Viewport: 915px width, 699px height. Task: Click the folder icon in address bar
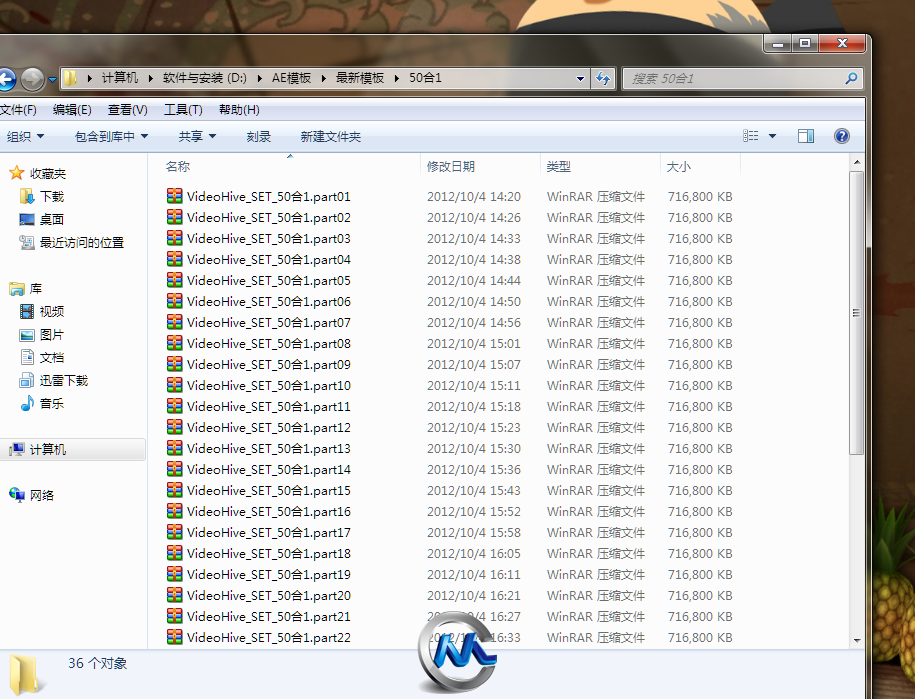70,78
